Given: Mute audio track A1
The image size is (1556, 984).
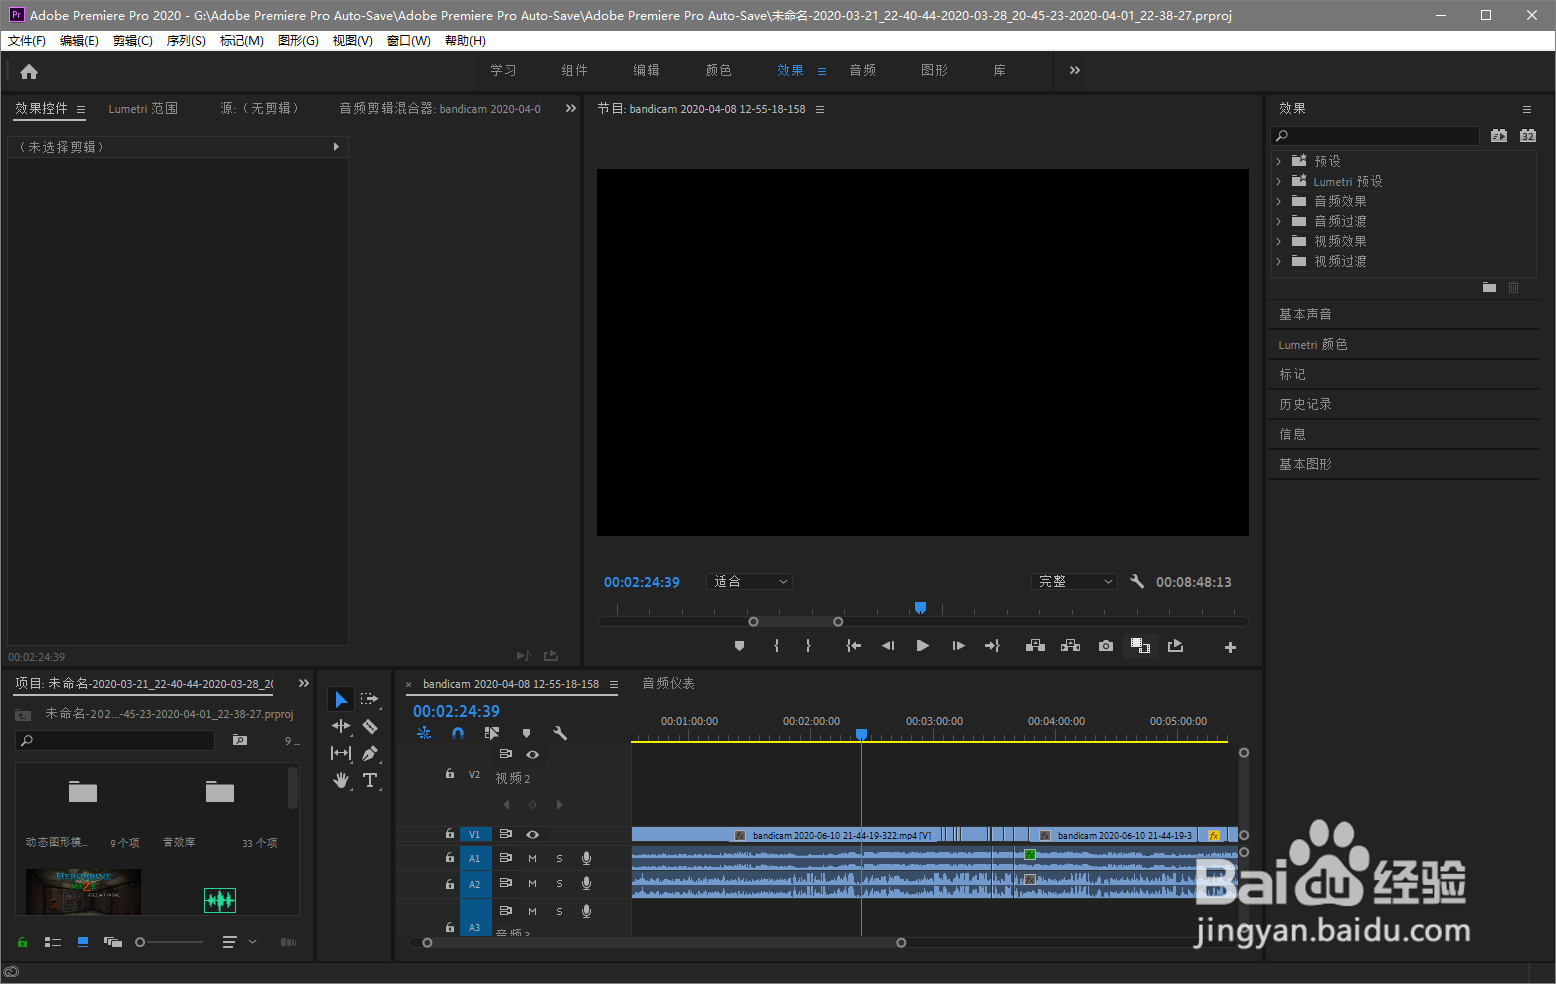Looking at the screenshot, I should pos(532,858).
